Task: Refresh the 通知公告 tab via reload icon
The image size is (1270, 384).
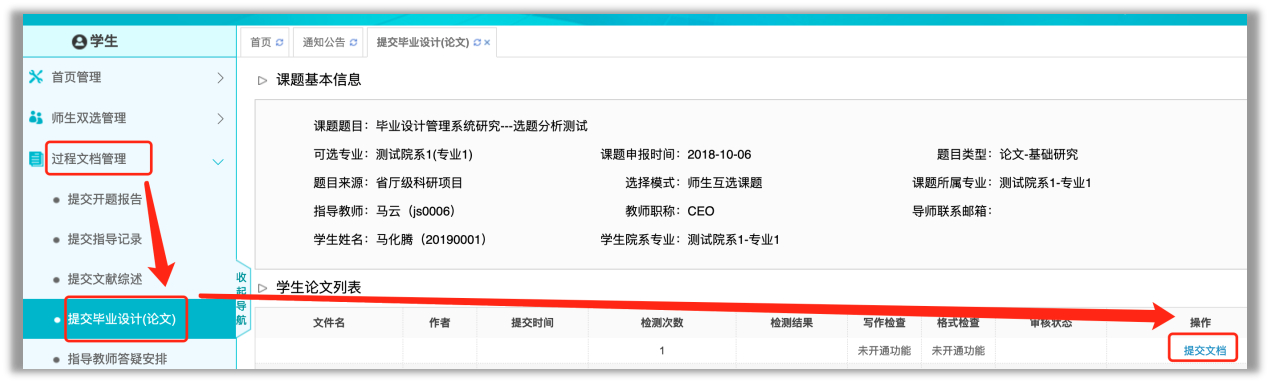Action: pyautogui.click(x=353, y=42)
